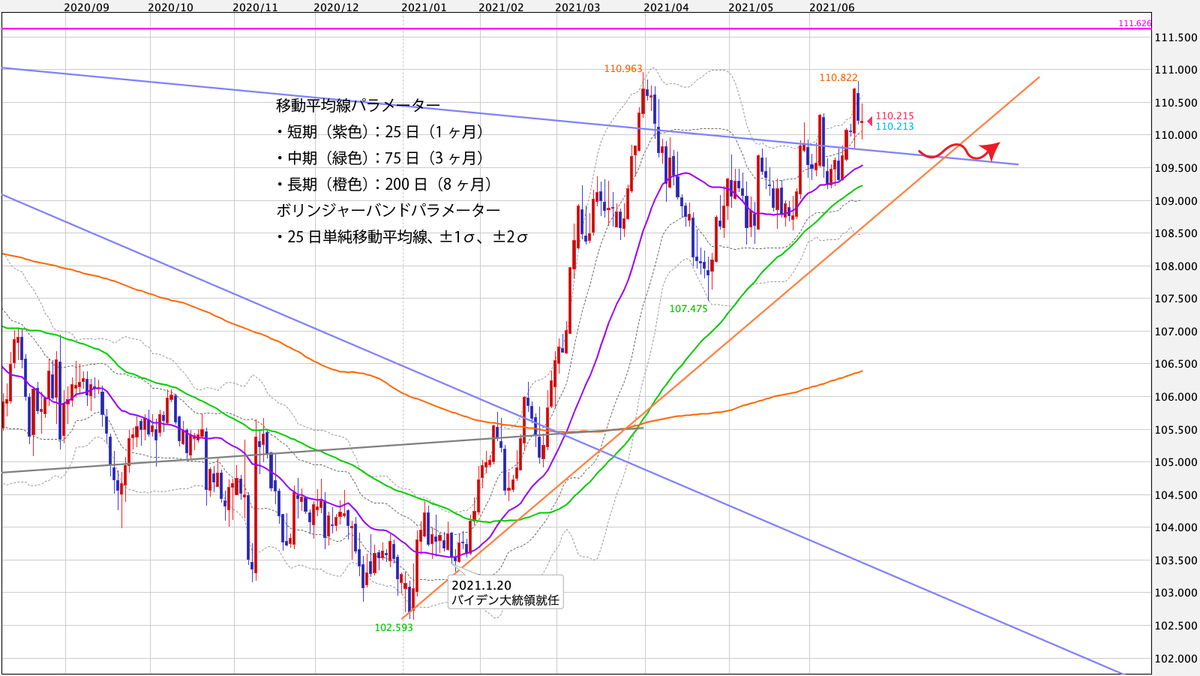This screenshot has height=676, width=1200.
Task: Click the 長期（橙色）：200日 line
Action: click(384, 185)
